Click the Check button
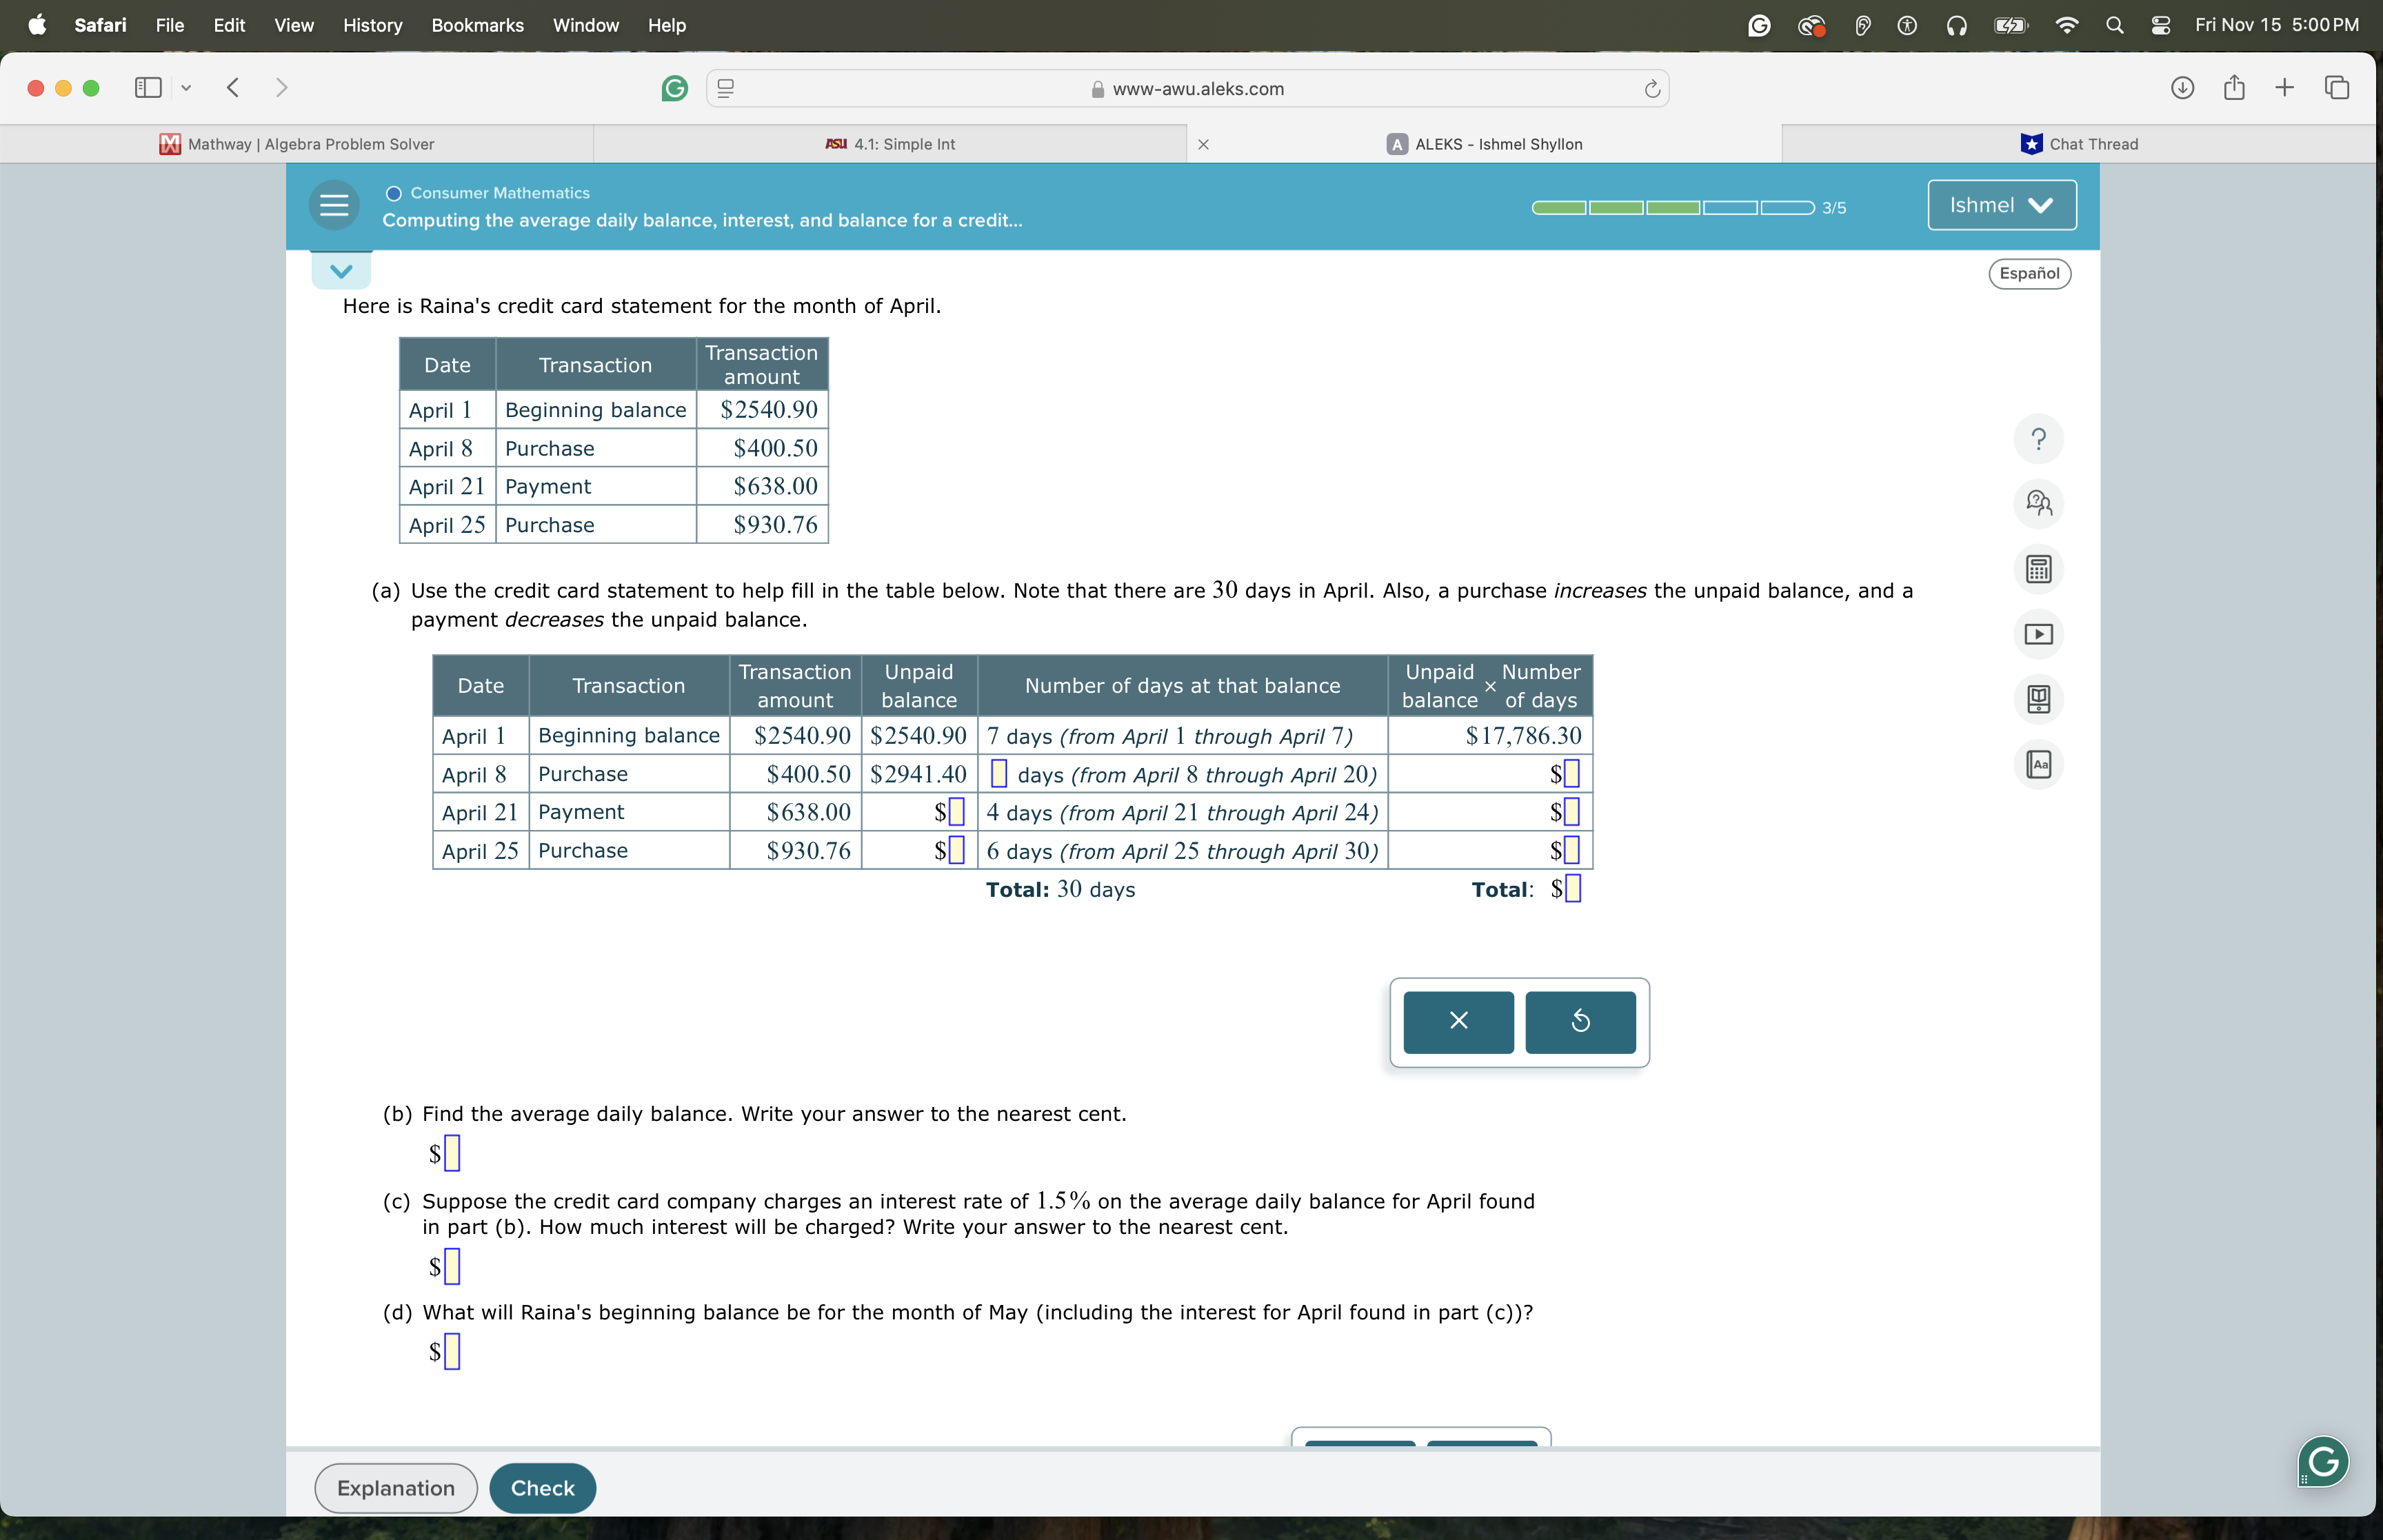 pos(542,1487)
